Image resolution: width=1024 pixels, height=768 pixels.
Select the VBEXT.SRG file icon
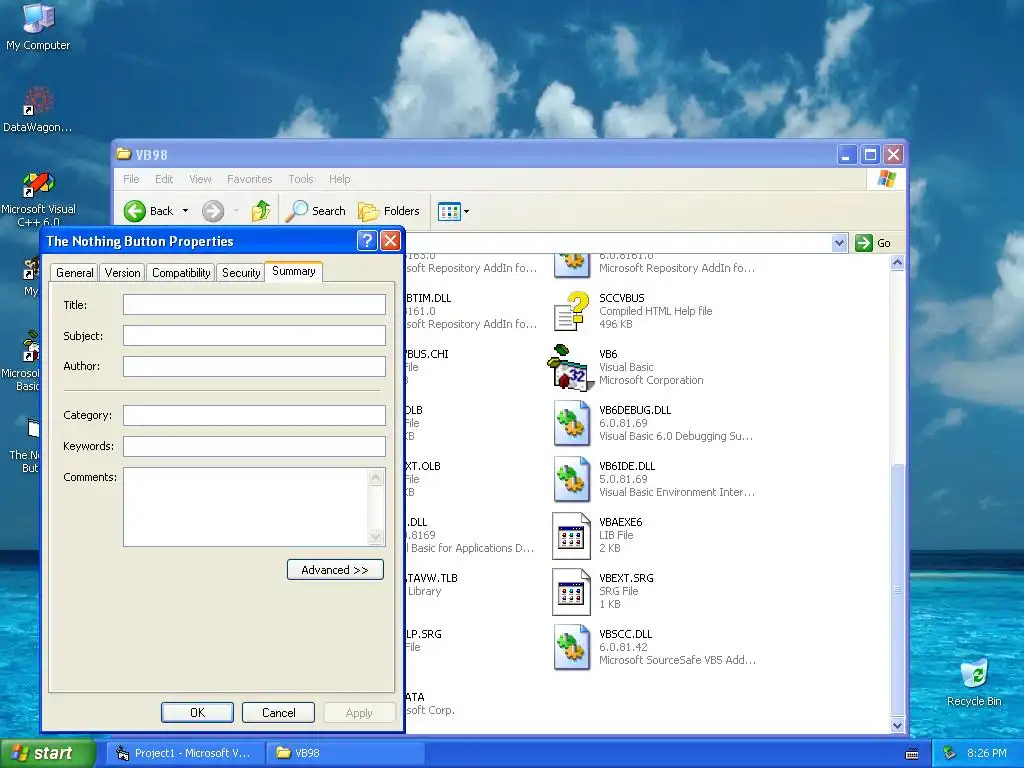(x=571, y=592)
